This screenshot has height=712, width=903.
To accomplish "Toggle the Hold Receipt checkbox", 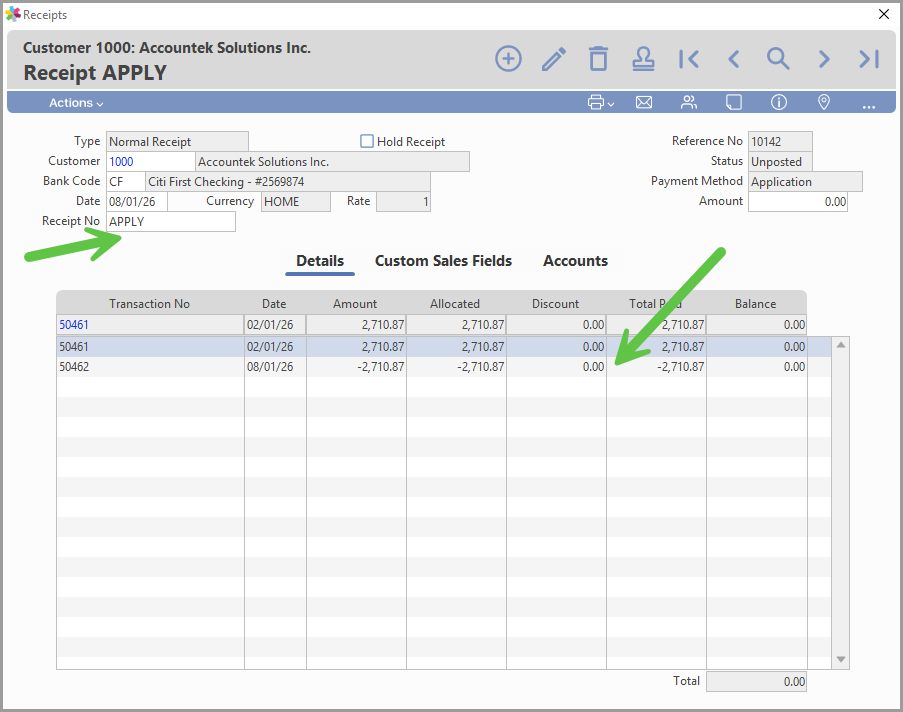I will point(367,141).
